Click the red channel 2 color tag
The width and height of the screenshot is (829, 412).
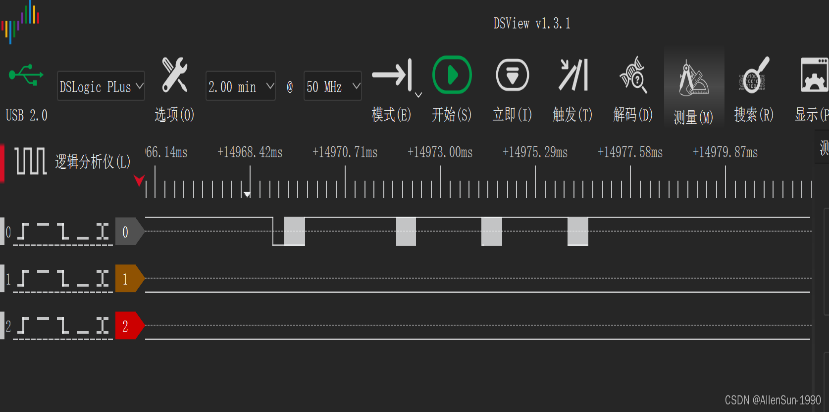(x=128, y=326)
